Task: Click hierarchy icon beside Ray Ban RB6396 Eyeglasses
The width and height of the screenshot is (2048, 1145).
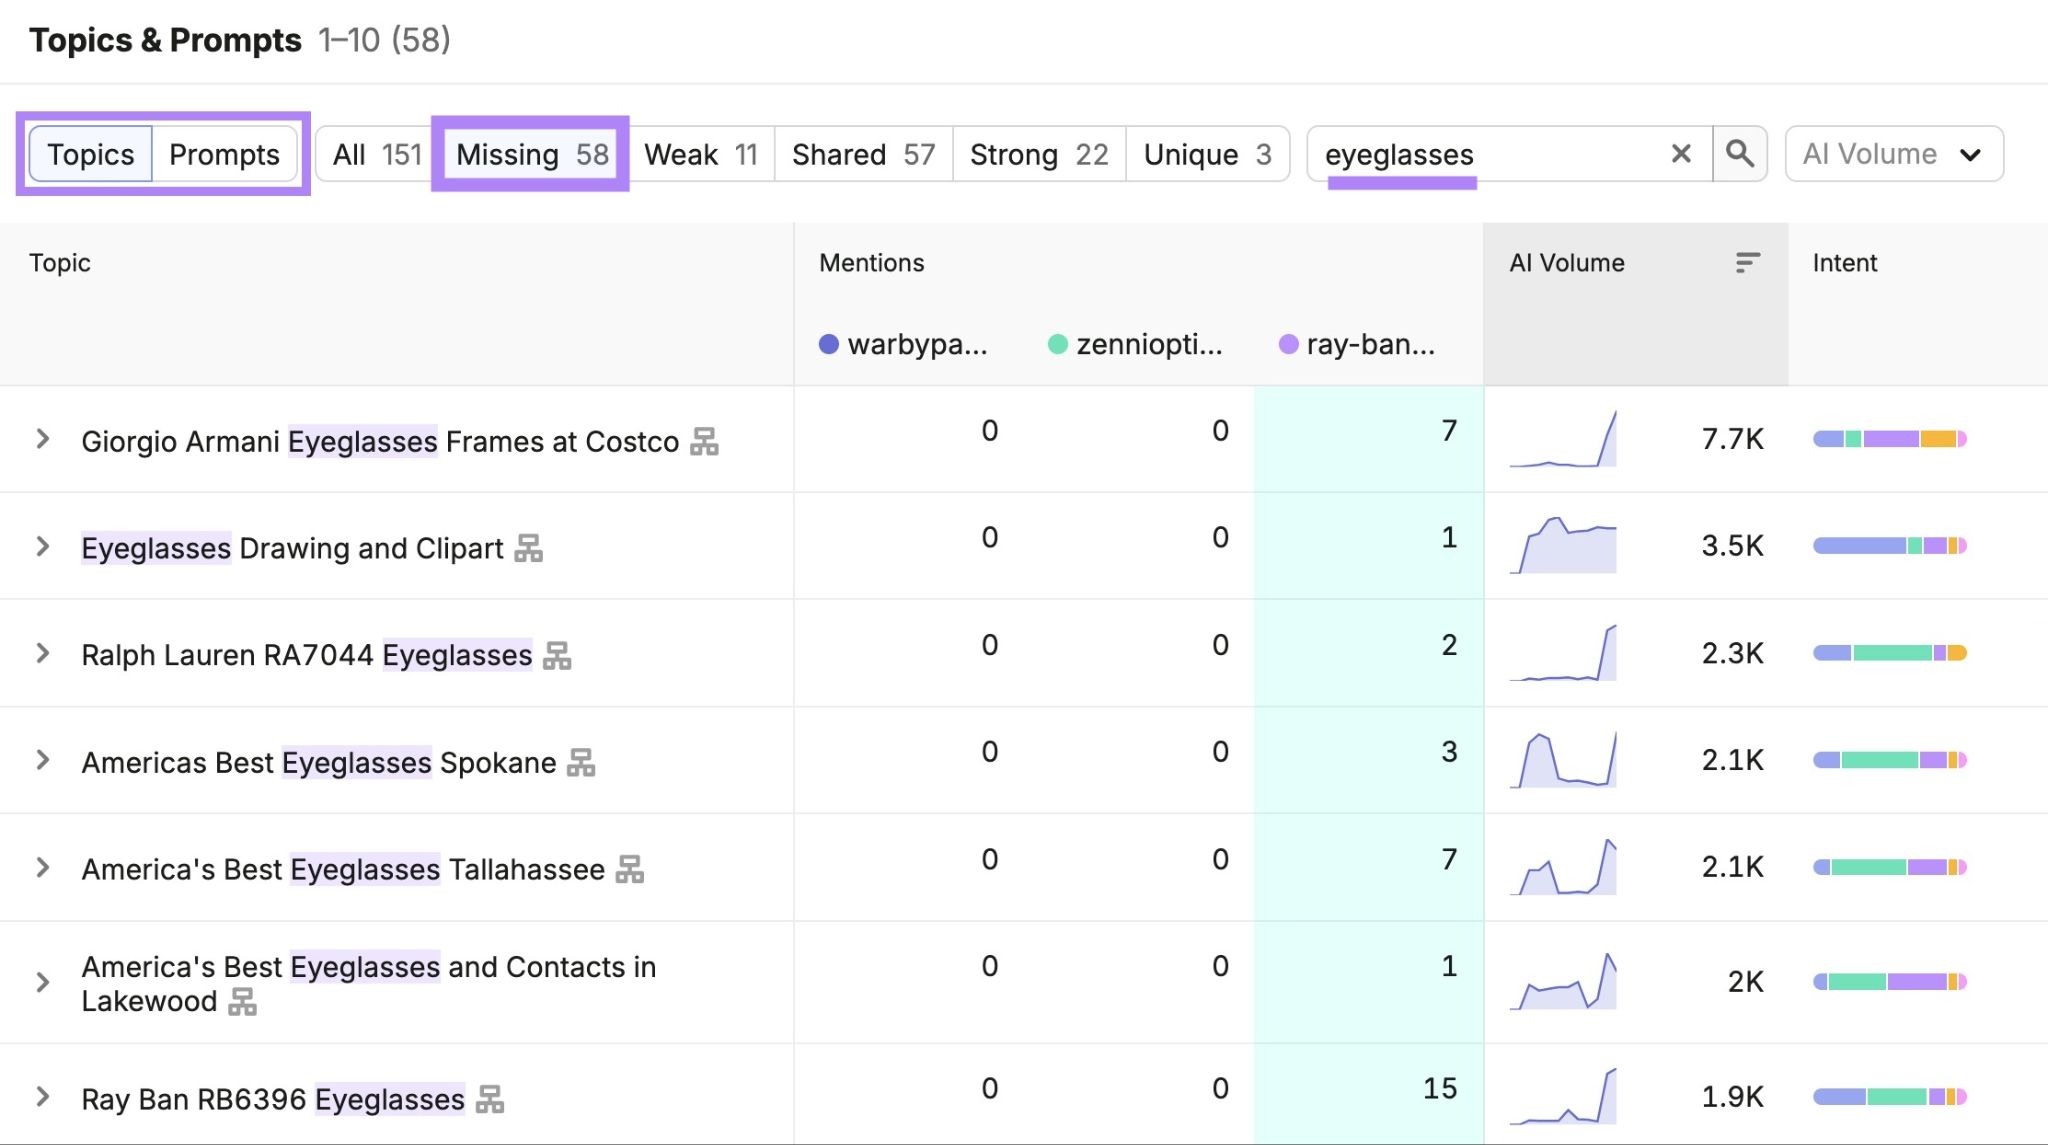Action: click(x=489, y=1099)
